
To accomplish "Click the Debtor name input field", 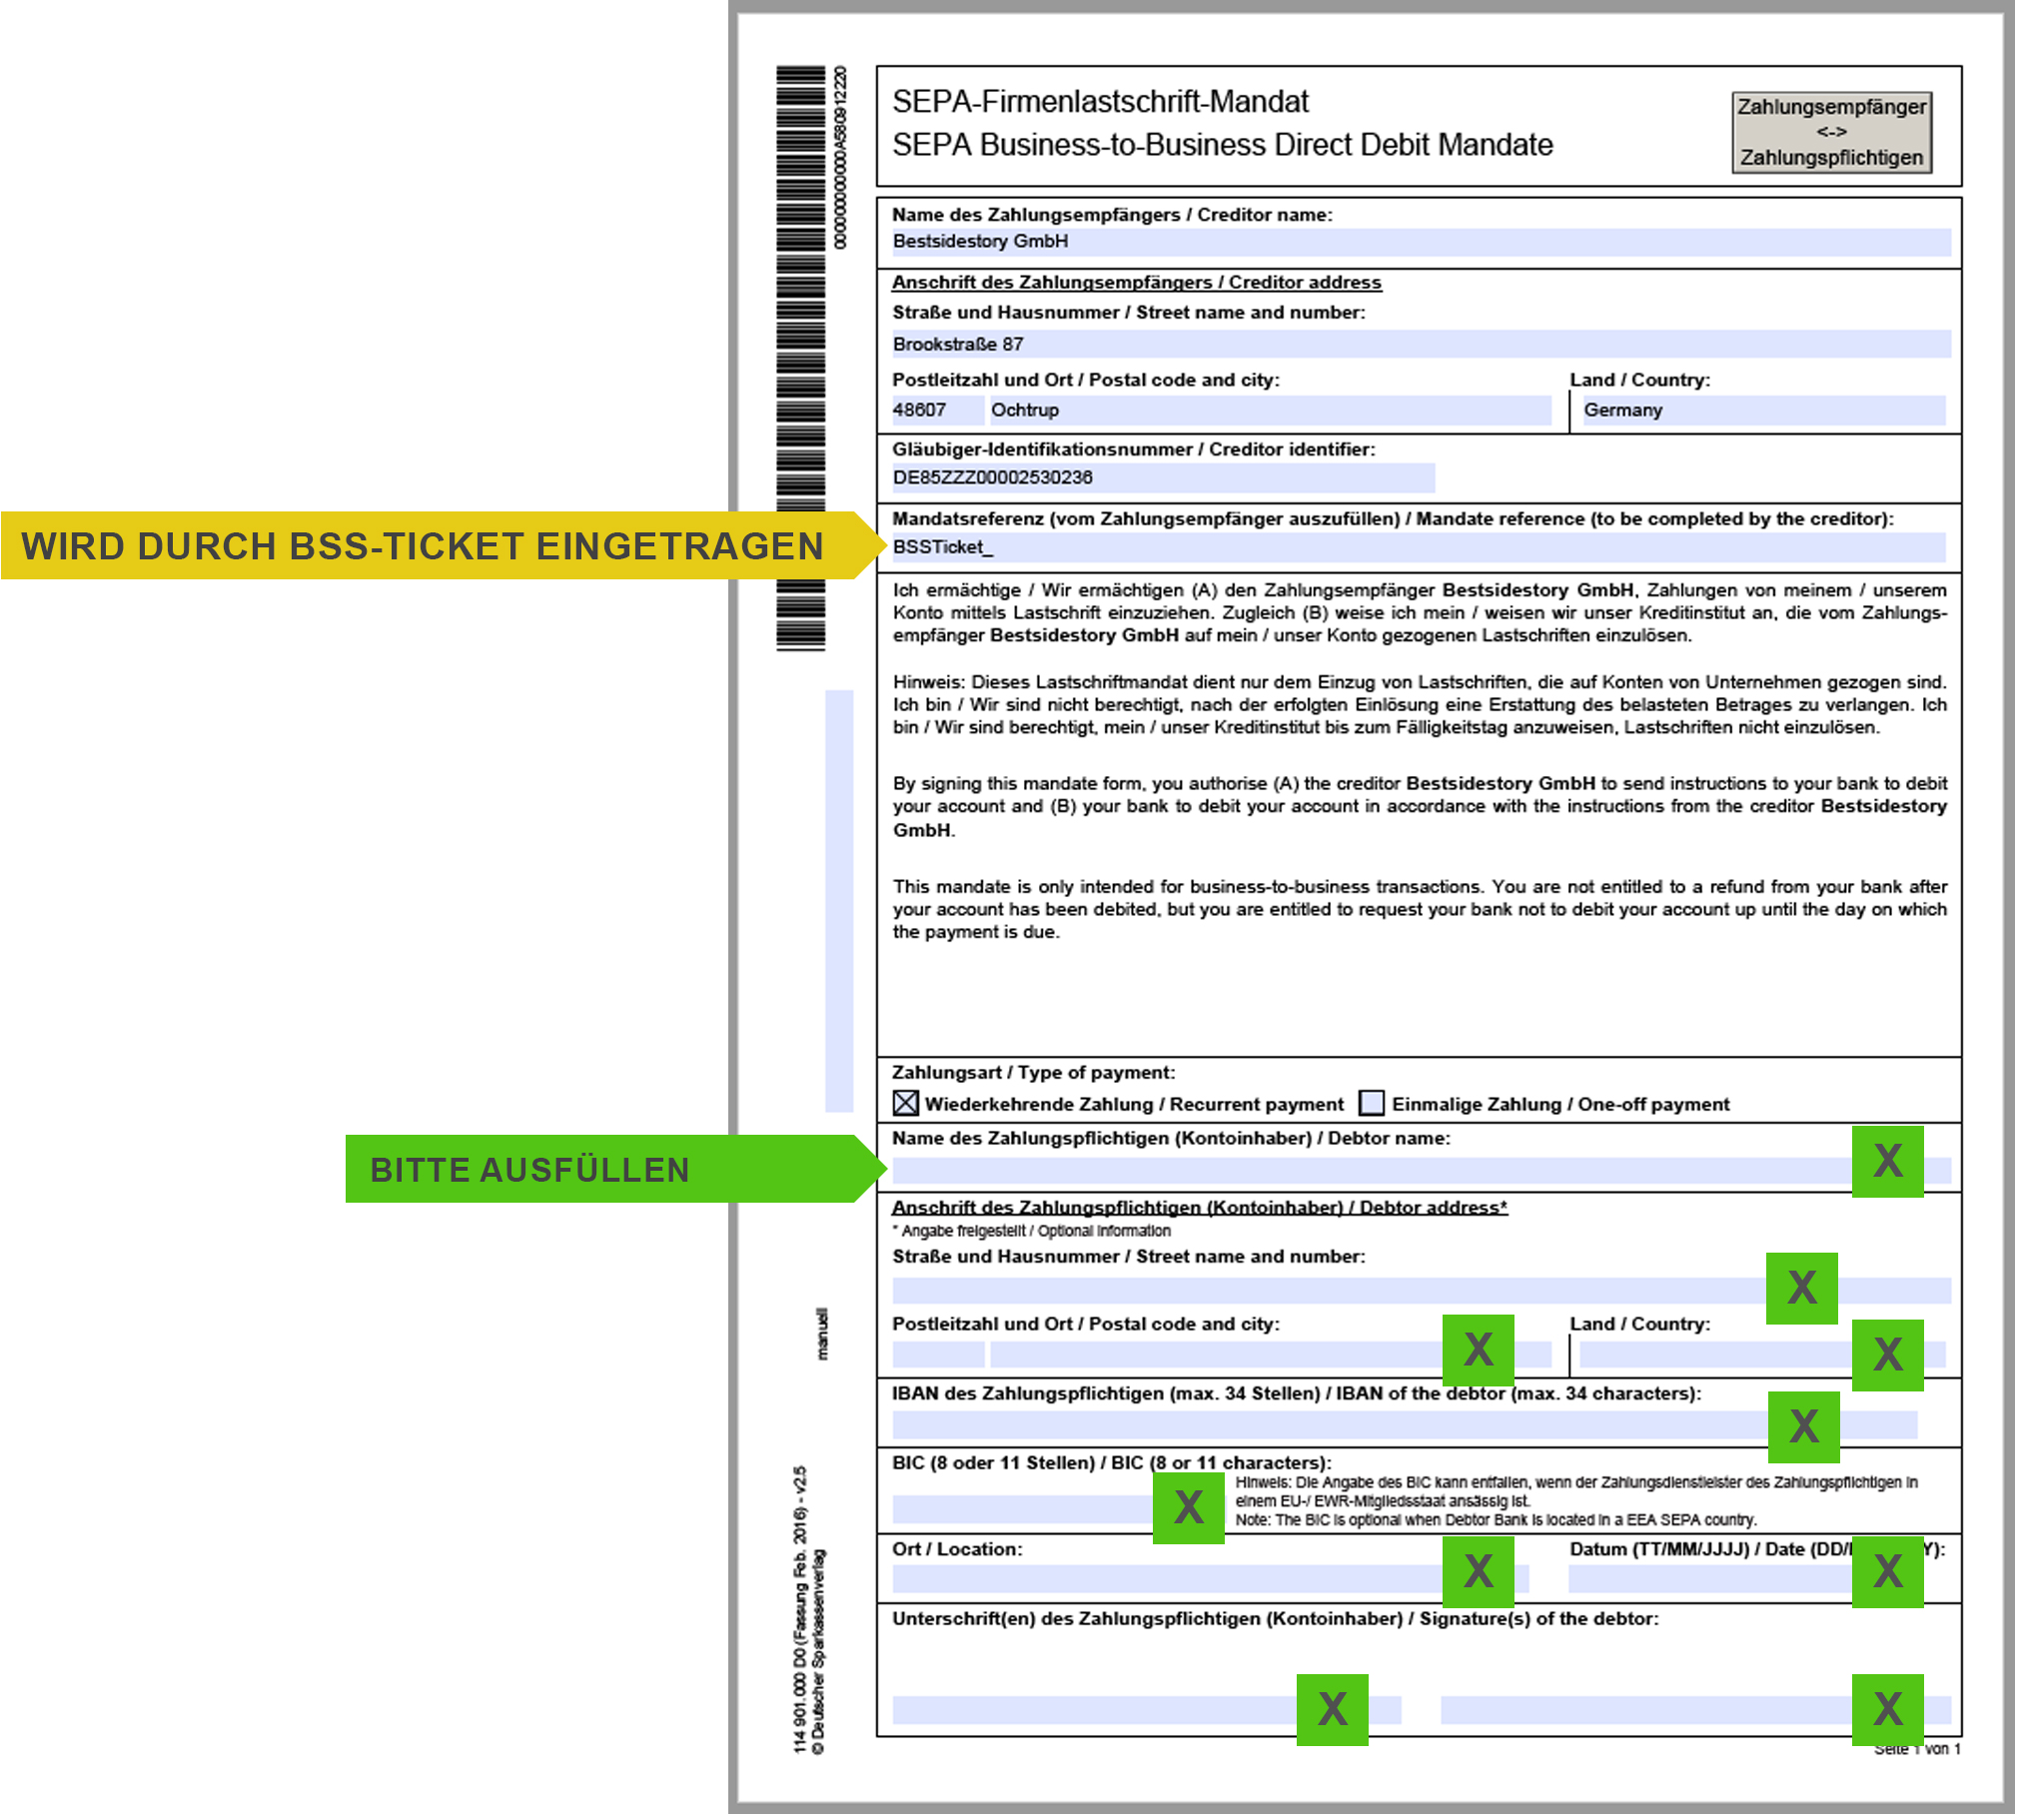I will click(1424, 1173).
